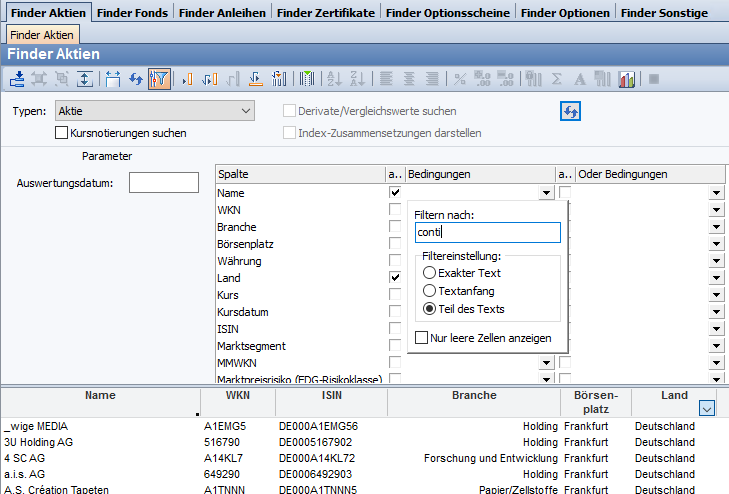This screenshot has height=494, width=729.
Task: Check Nur leere Zellen anzeigen
Action: (x=421, y=338)
